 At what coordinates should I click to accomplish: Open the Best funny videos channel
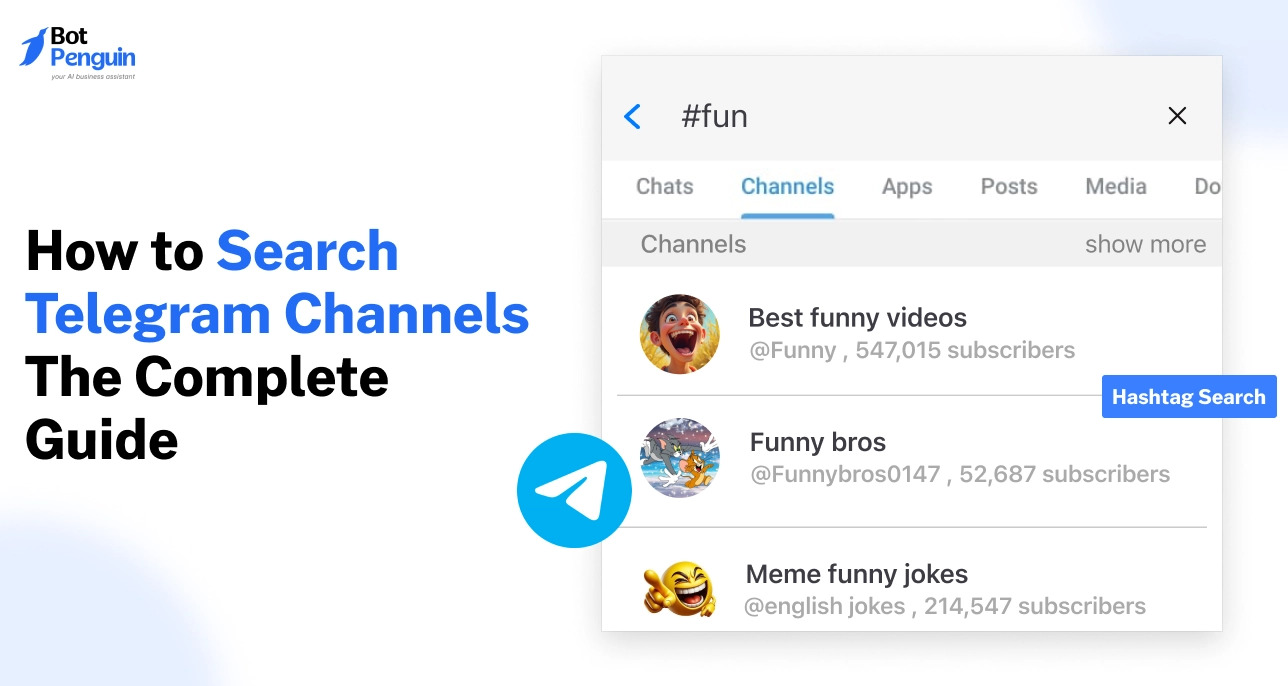click(857, 317)
